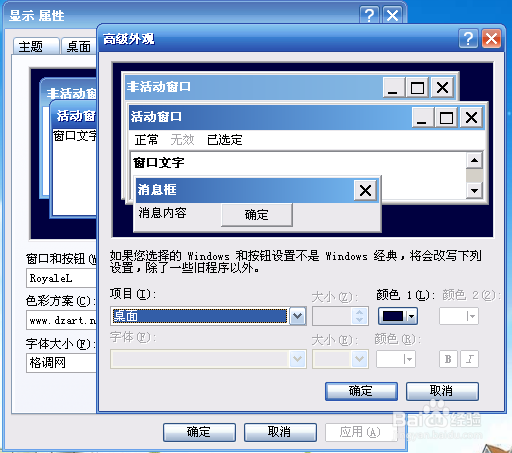This screenshot has width=512, height=453.
Task: Click 确定 in 高级外观 dialog
Action: click(361, 391)
